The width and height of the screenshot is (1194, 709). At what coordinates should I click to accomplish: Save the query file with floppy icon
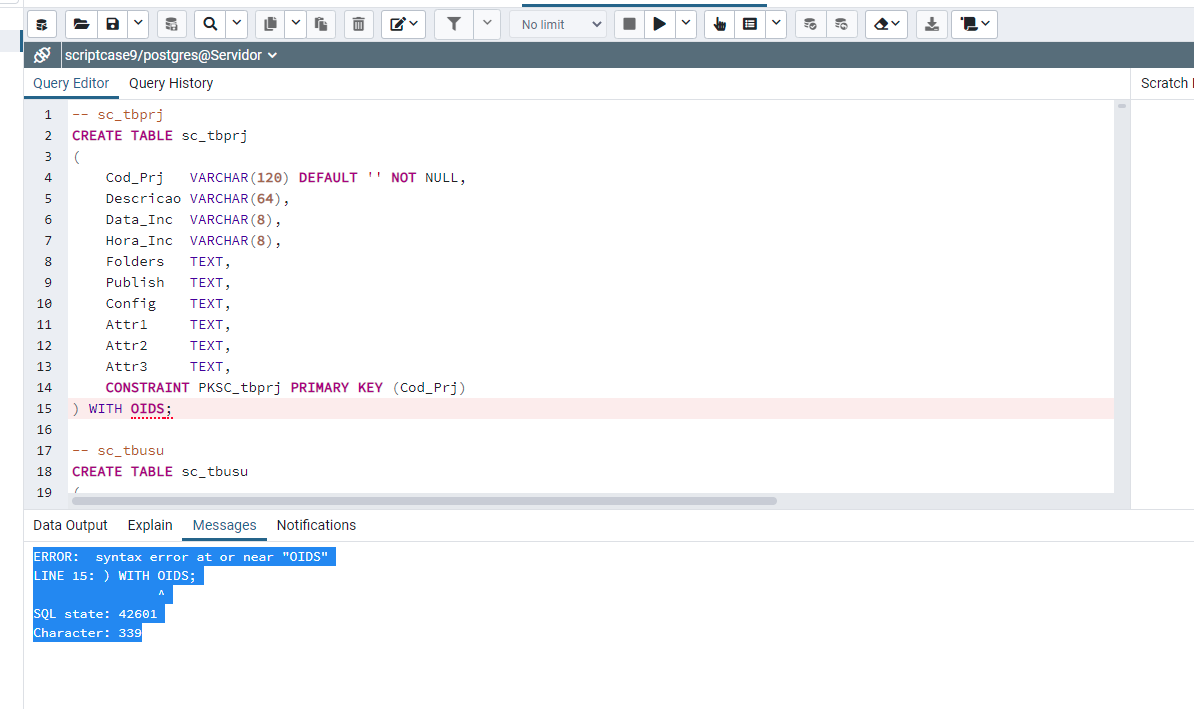(113, 24)
